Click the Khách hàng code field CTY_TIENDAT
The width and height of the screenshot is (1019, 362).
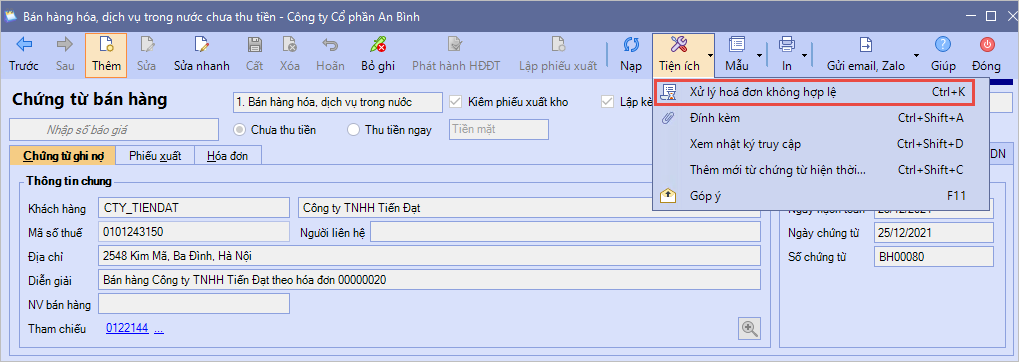[x=194, y=208]
